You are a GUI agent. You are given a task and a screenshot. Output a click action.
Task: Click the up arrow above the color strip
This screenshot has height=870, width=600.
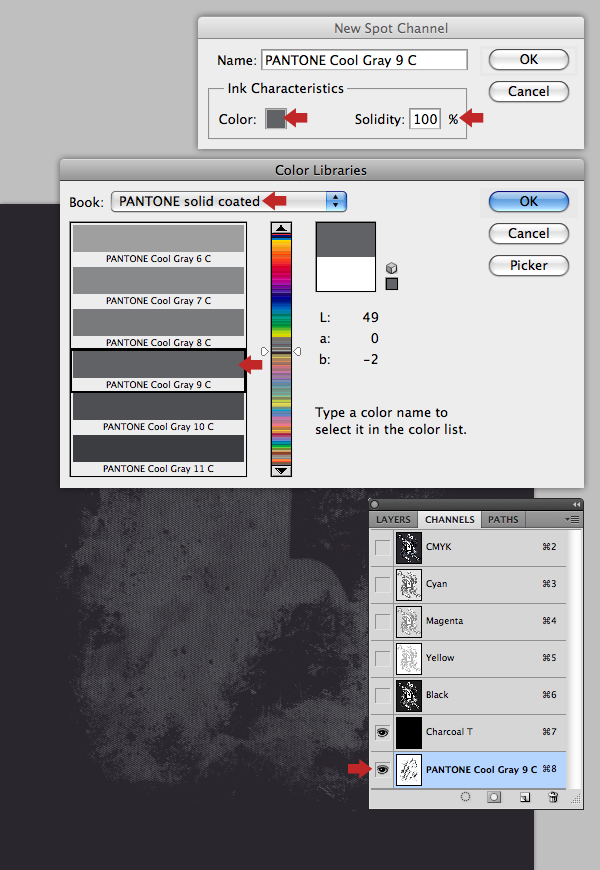tap(281, 228)
